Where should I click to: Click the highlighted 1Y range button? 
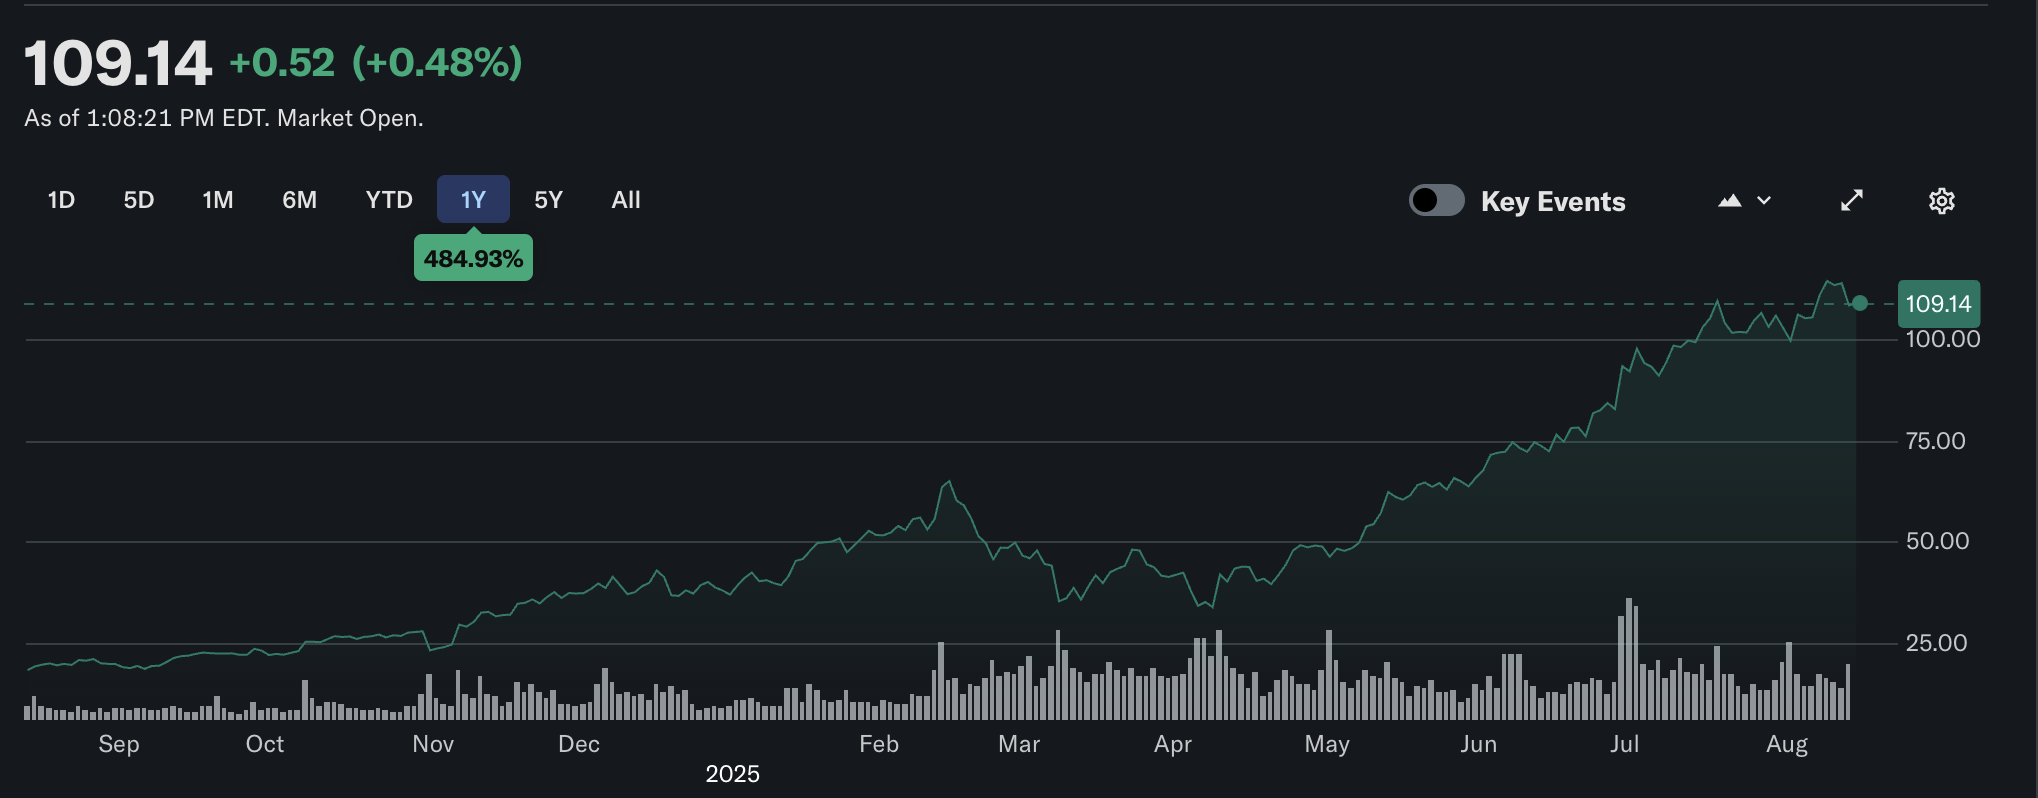473,198
